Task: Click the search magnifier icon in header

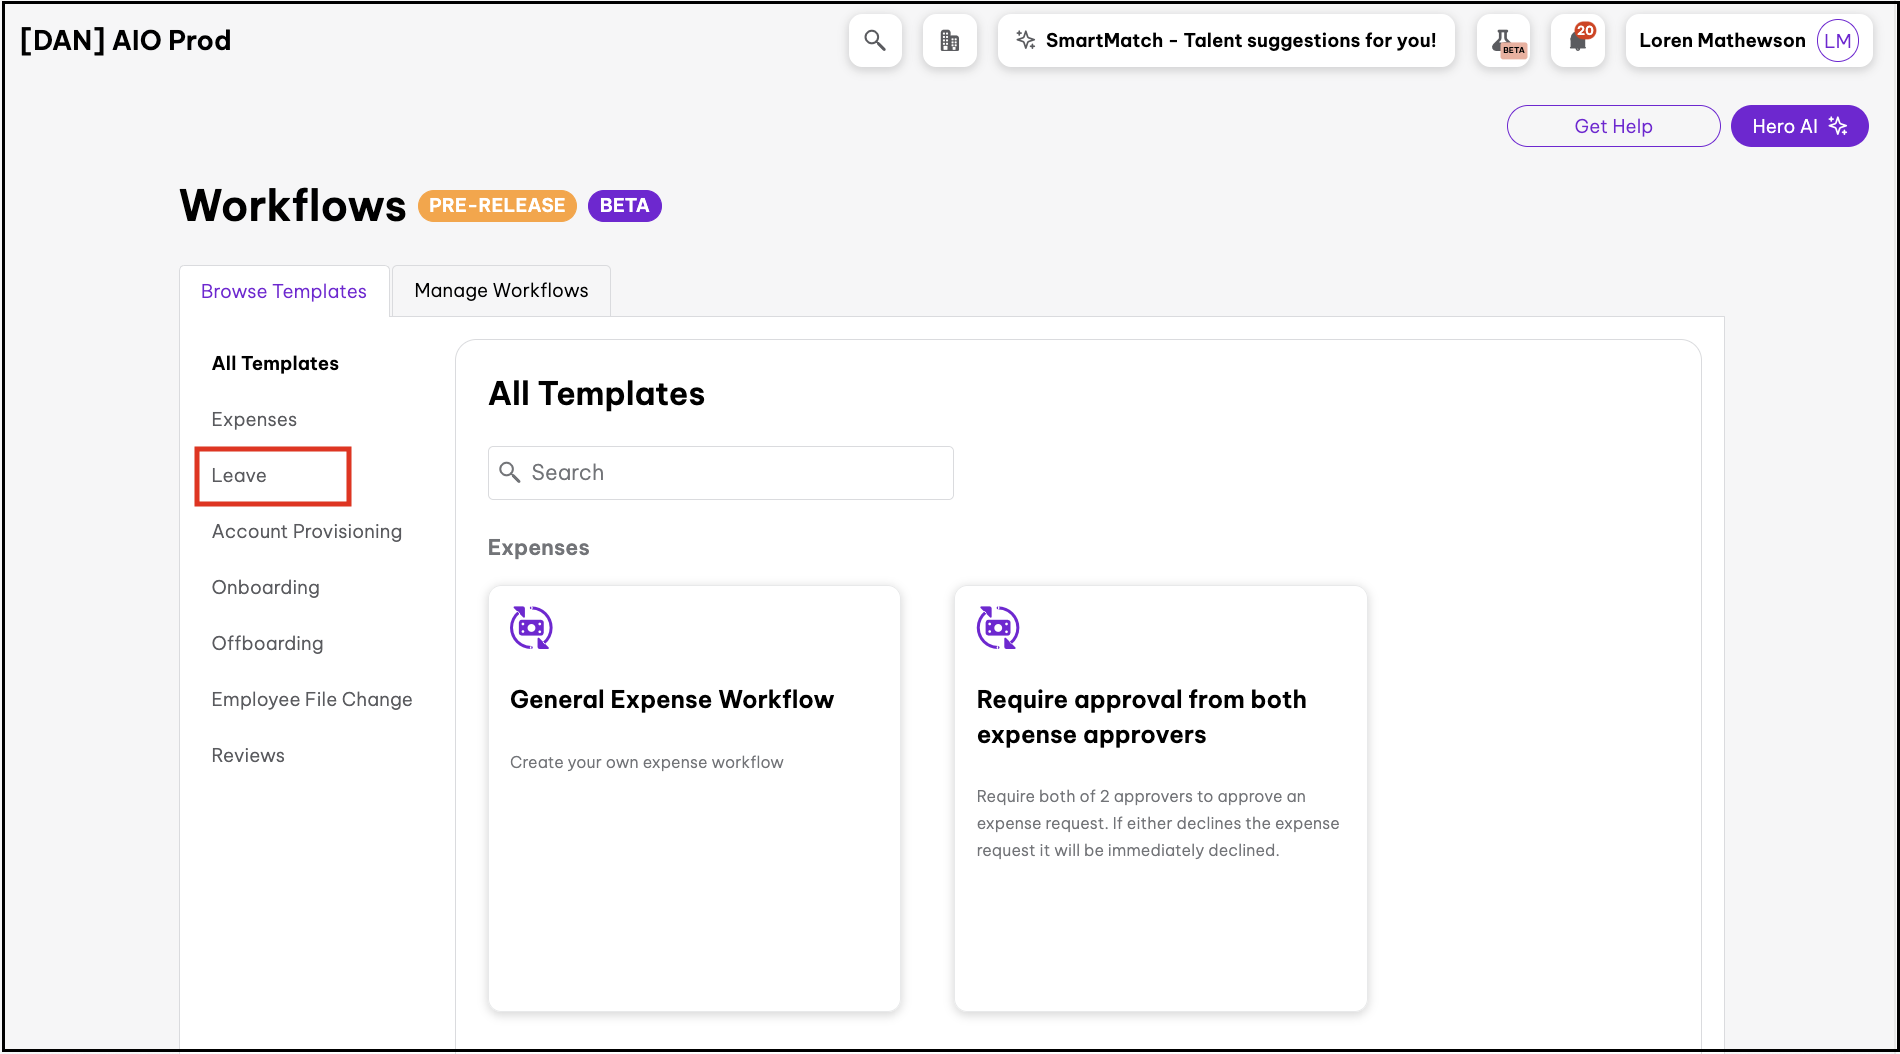Action: click(x=875, y=41)
